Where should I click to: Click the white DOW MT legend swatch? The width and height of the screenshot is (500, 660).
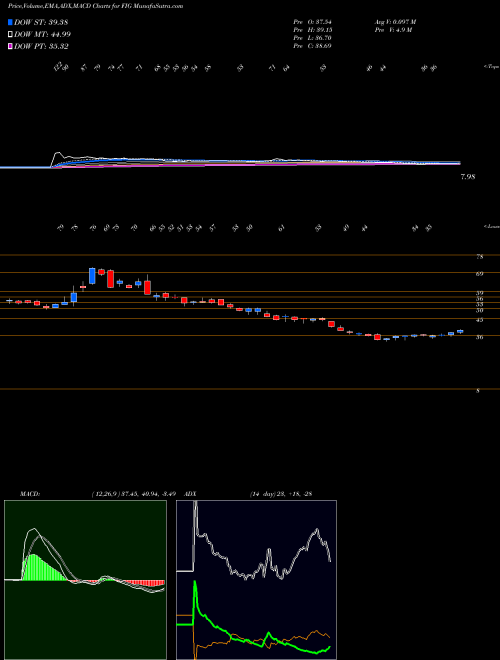click(10, 35)
